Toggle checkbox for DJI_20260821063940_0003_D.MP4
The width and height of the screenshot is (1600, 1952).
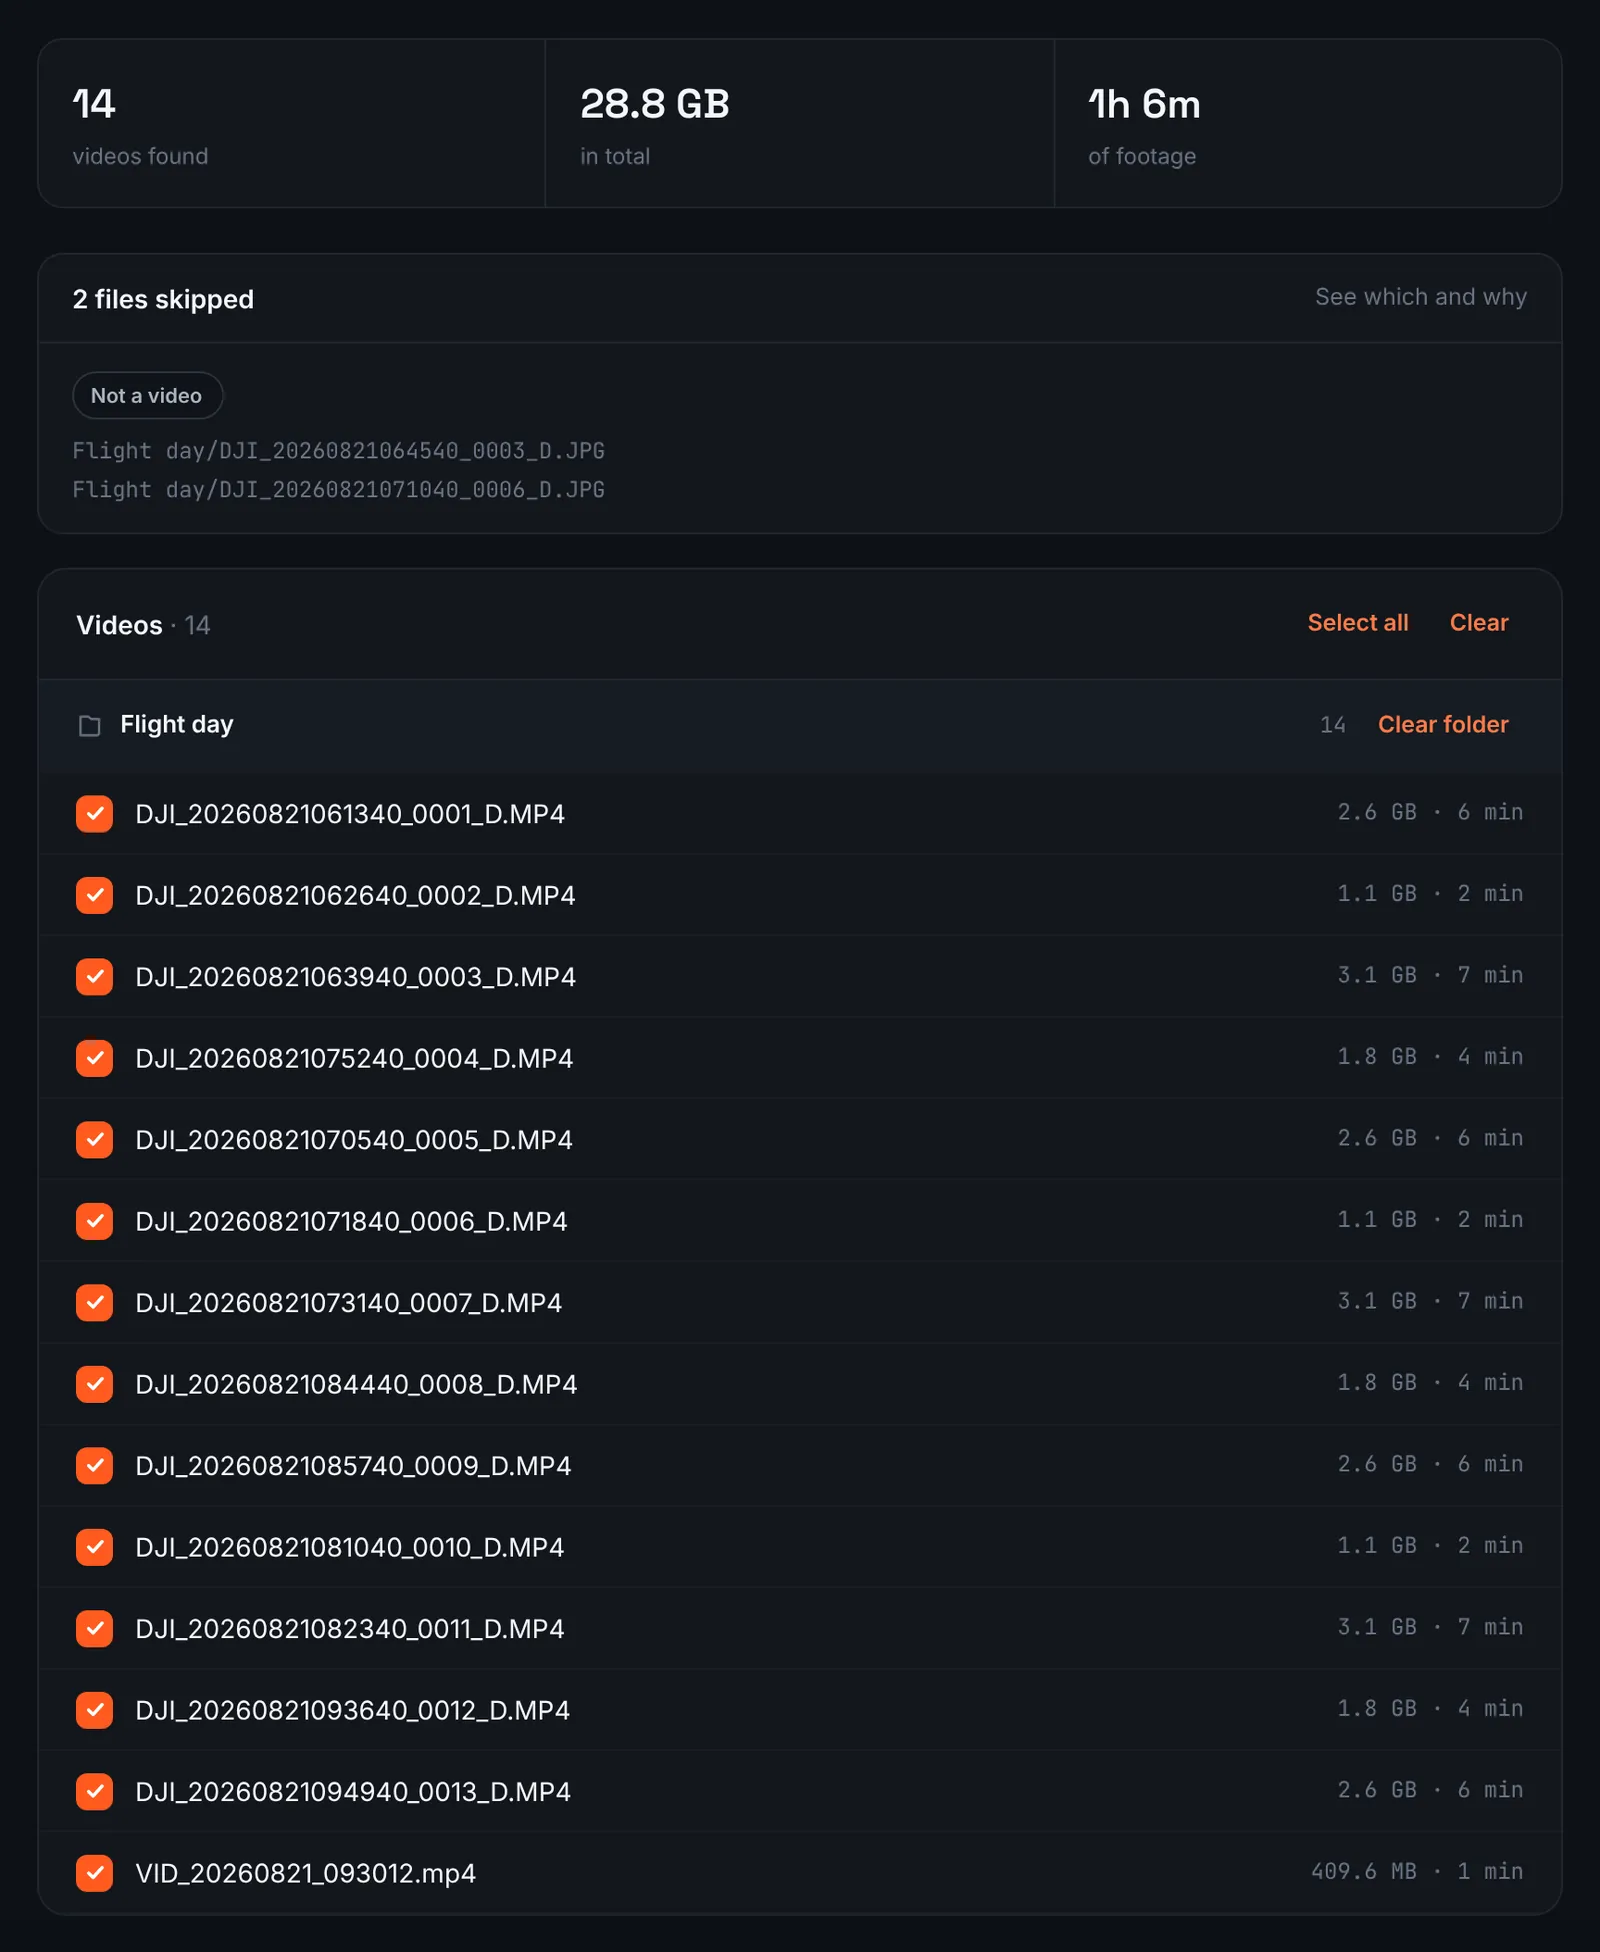[94, 977]
